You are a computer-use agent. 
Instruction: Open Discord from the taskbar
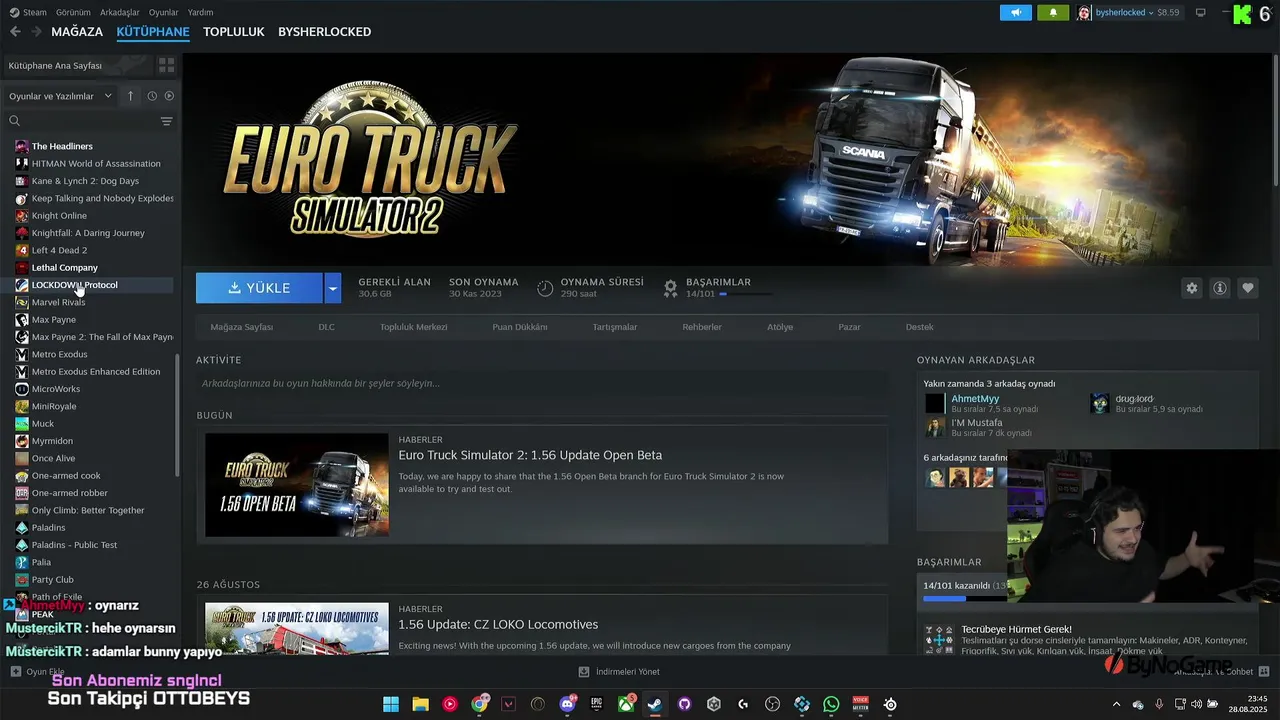568,704
